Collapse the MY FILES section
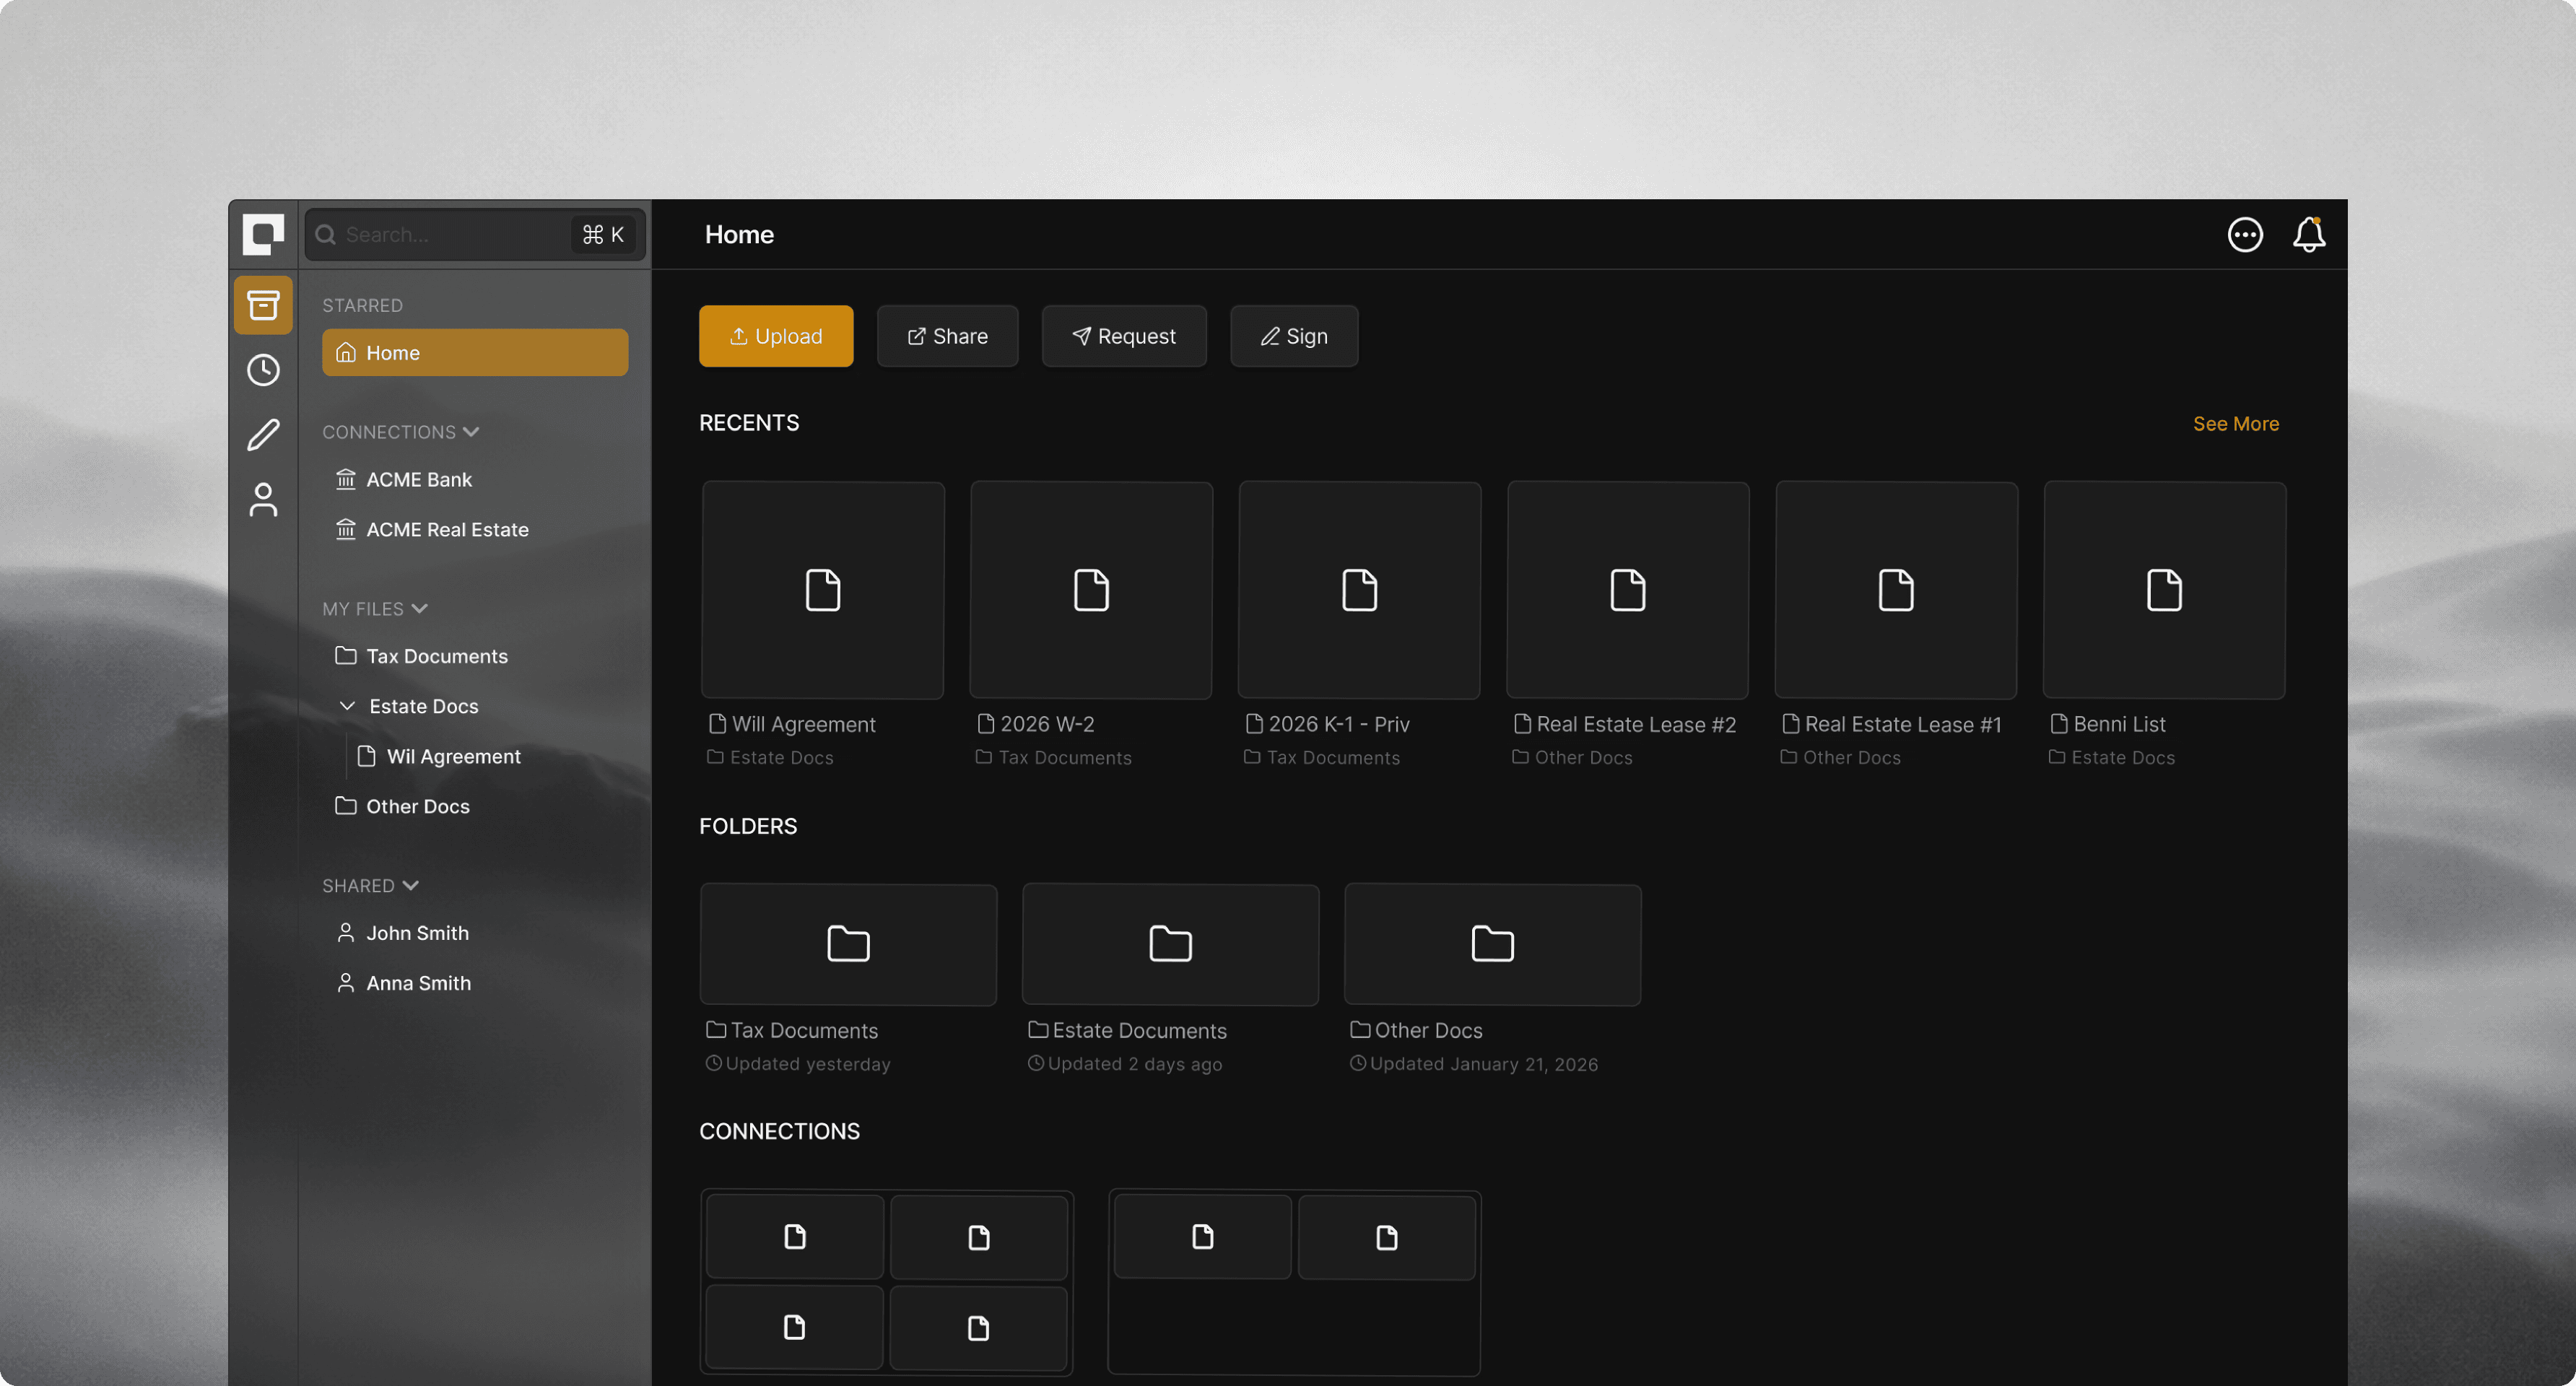2576x1386 pixels. click(420, 608)
